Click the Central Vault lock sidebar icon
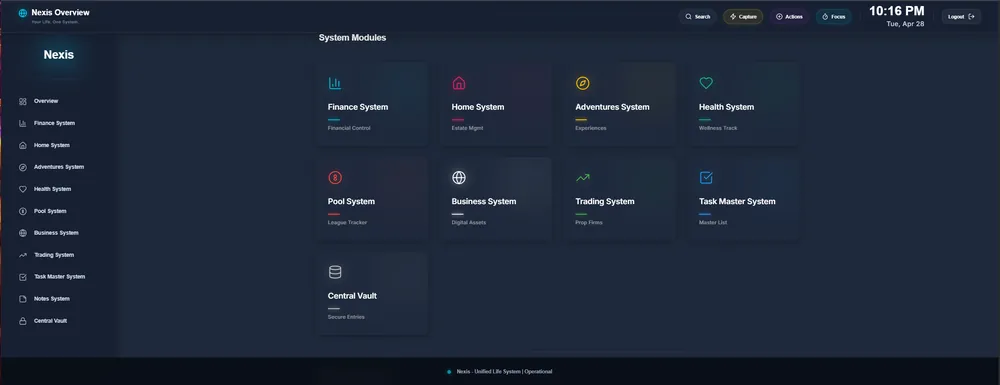 click(x=23, y=321)
